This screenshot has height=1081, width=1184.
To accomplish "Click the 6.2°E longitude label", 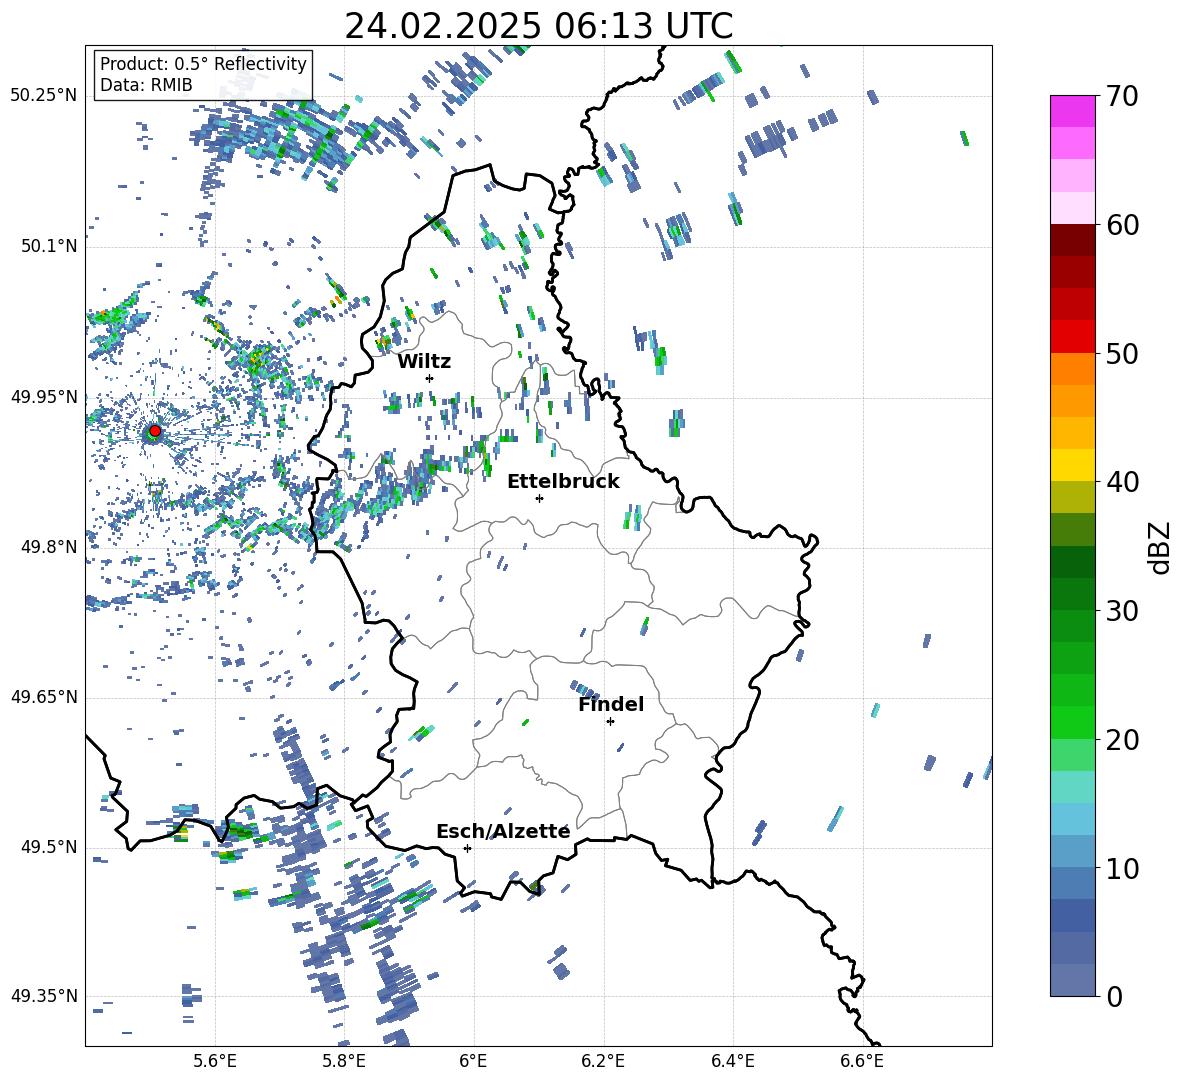I will point(603,1061).
